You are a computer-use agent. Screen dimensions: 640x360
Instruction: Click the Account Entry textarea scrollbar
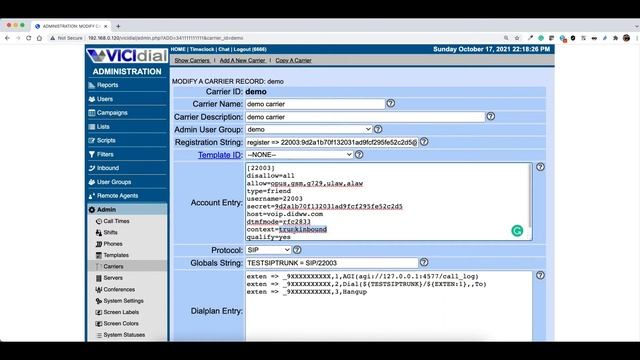pyautogui.click(x=530, y=196)
